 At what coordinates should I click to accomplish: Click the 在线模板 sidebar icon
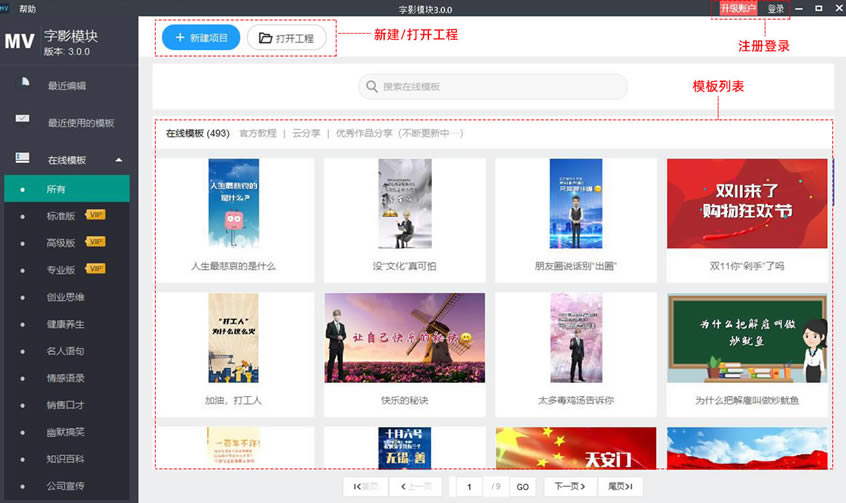[x=23, y=158]
